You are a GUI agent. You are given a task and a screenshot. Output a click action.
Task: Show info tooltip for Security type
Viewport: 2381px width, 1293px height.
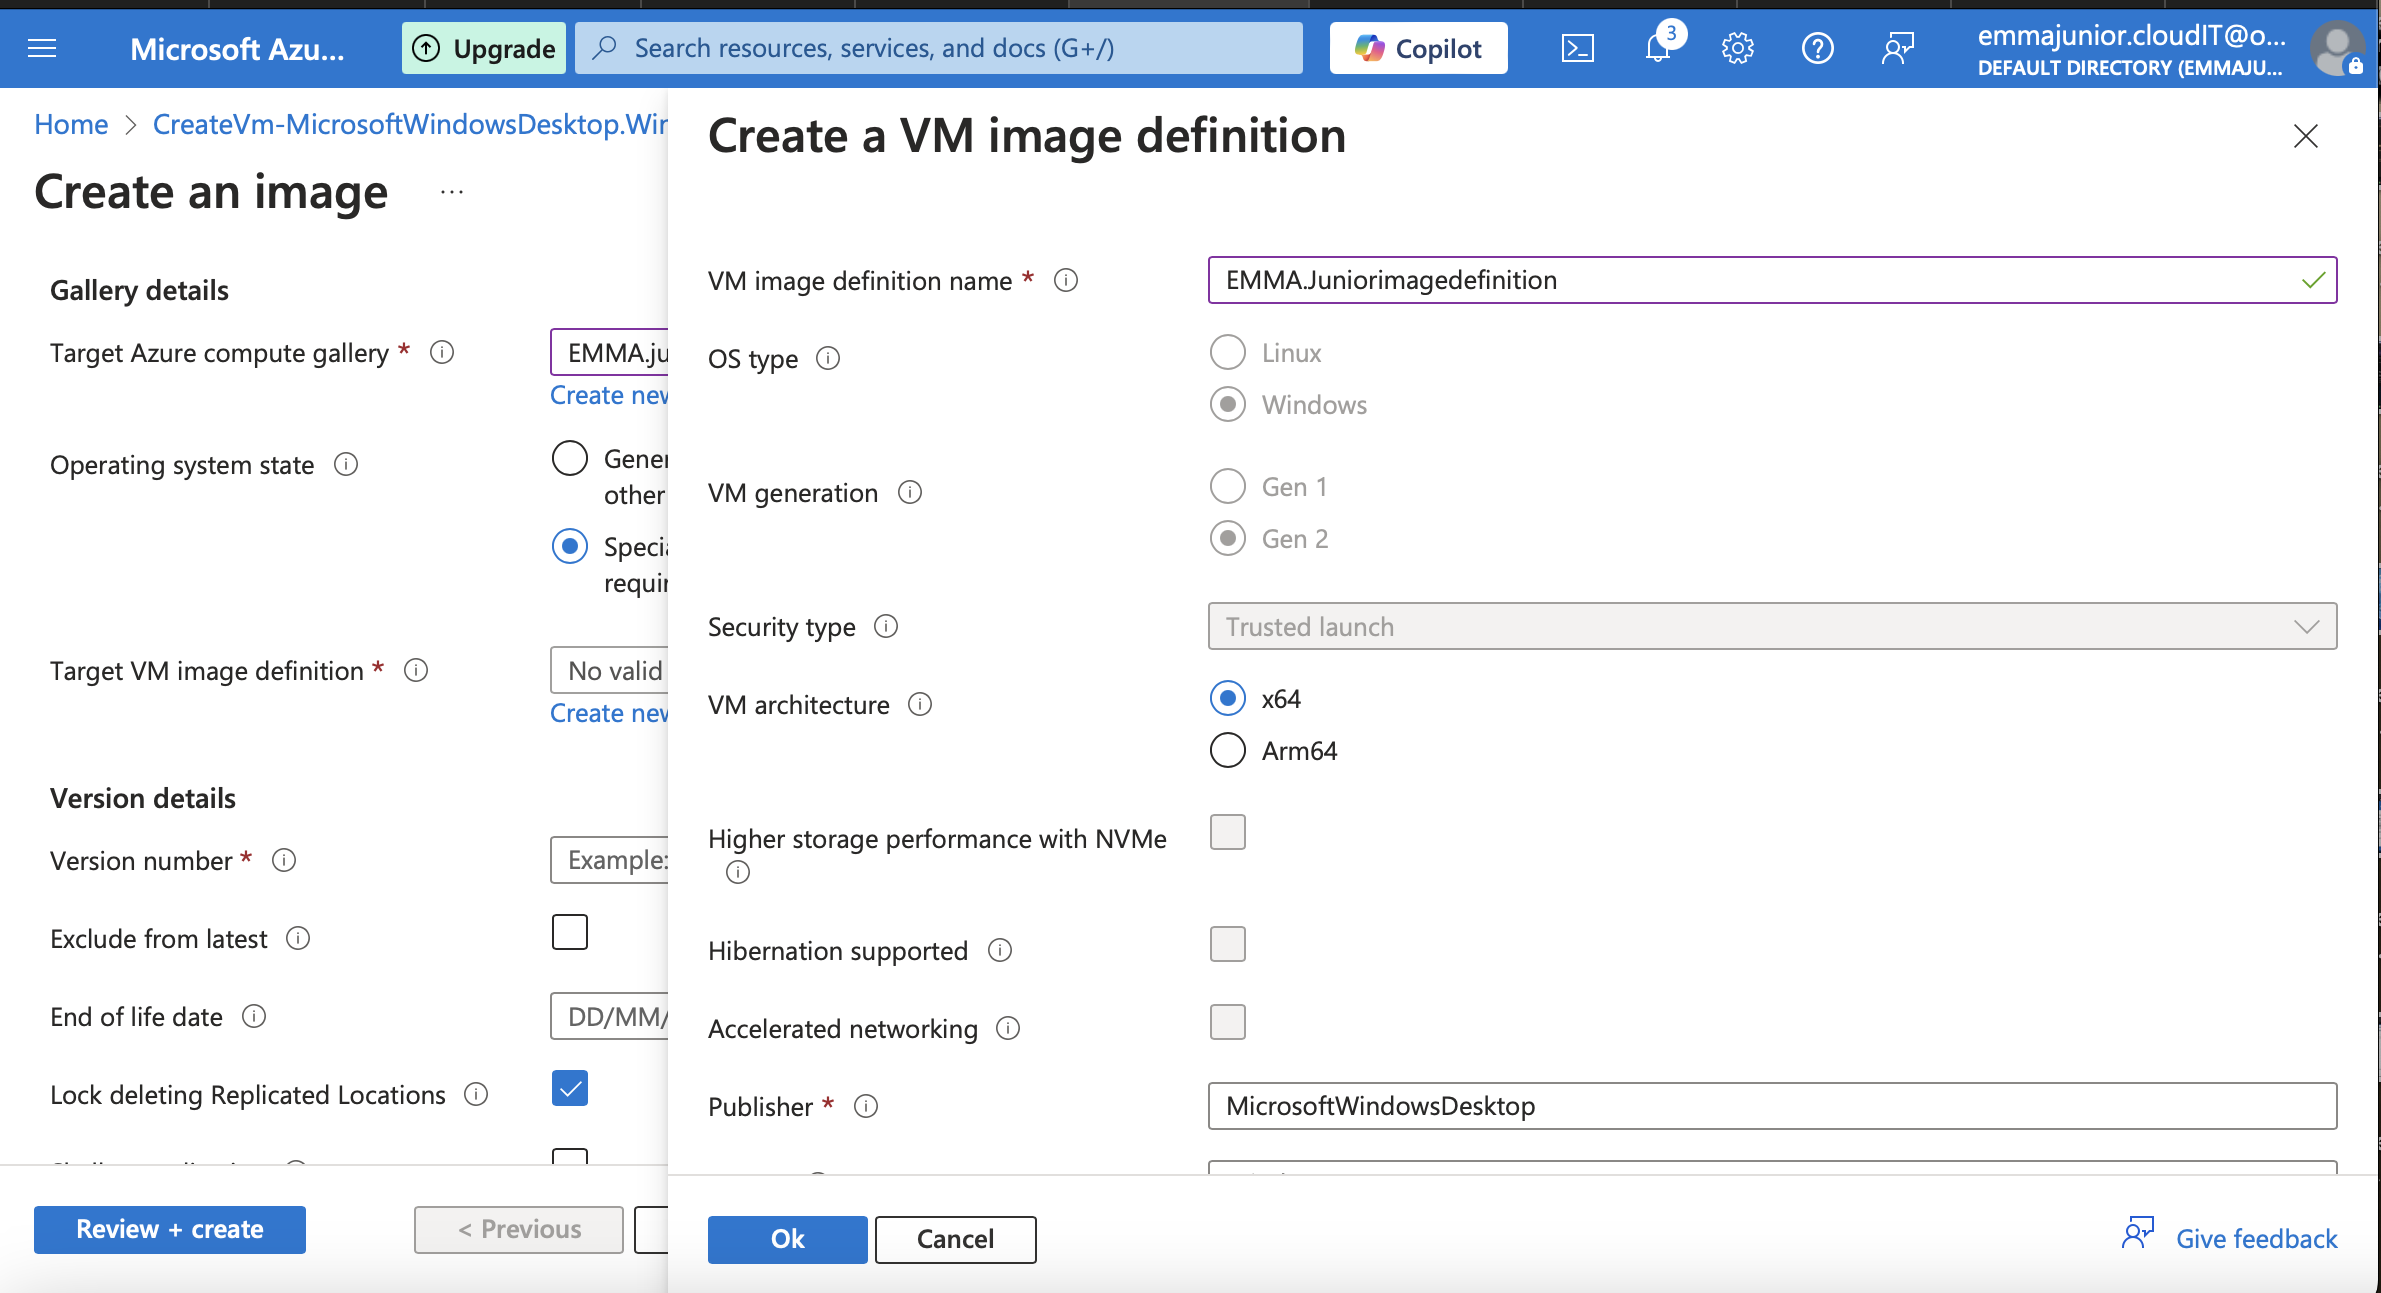pyautogui.click(x=886, y=626)
